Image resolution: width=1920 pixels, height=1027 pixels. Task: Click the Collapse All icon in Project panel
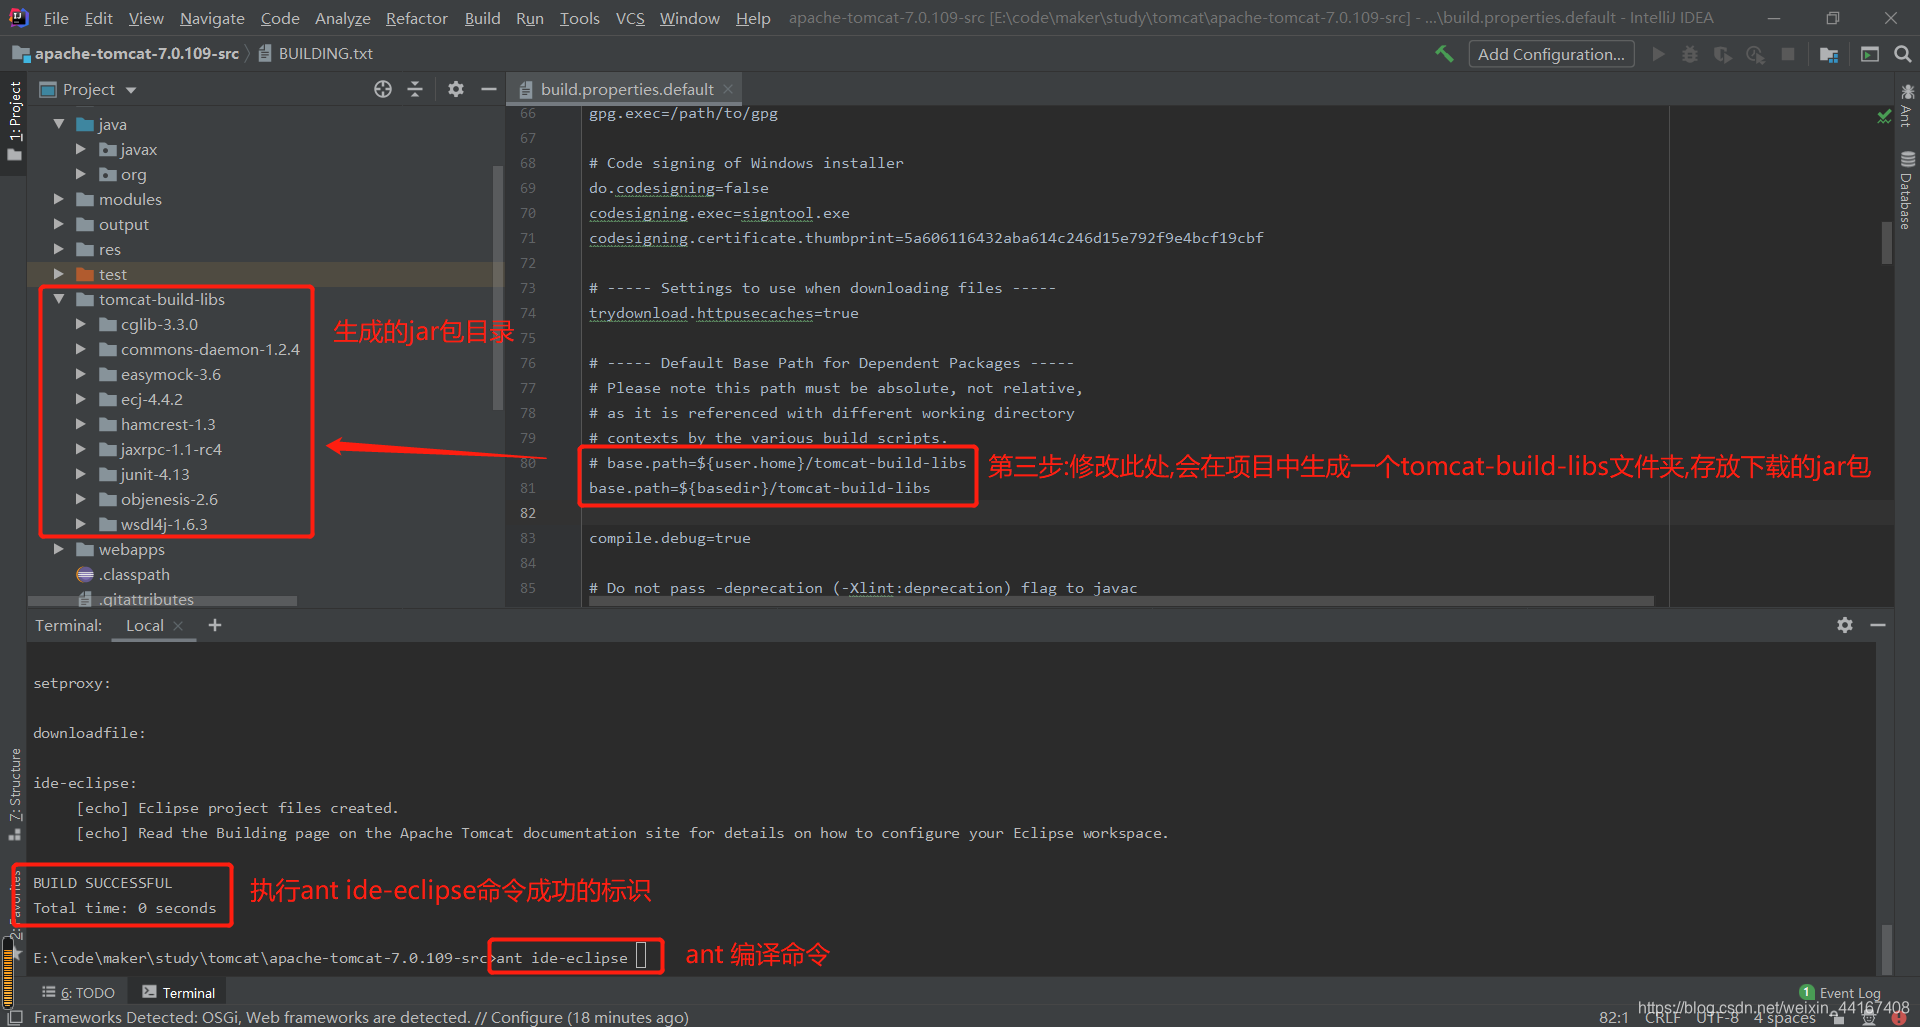point(415,89)
